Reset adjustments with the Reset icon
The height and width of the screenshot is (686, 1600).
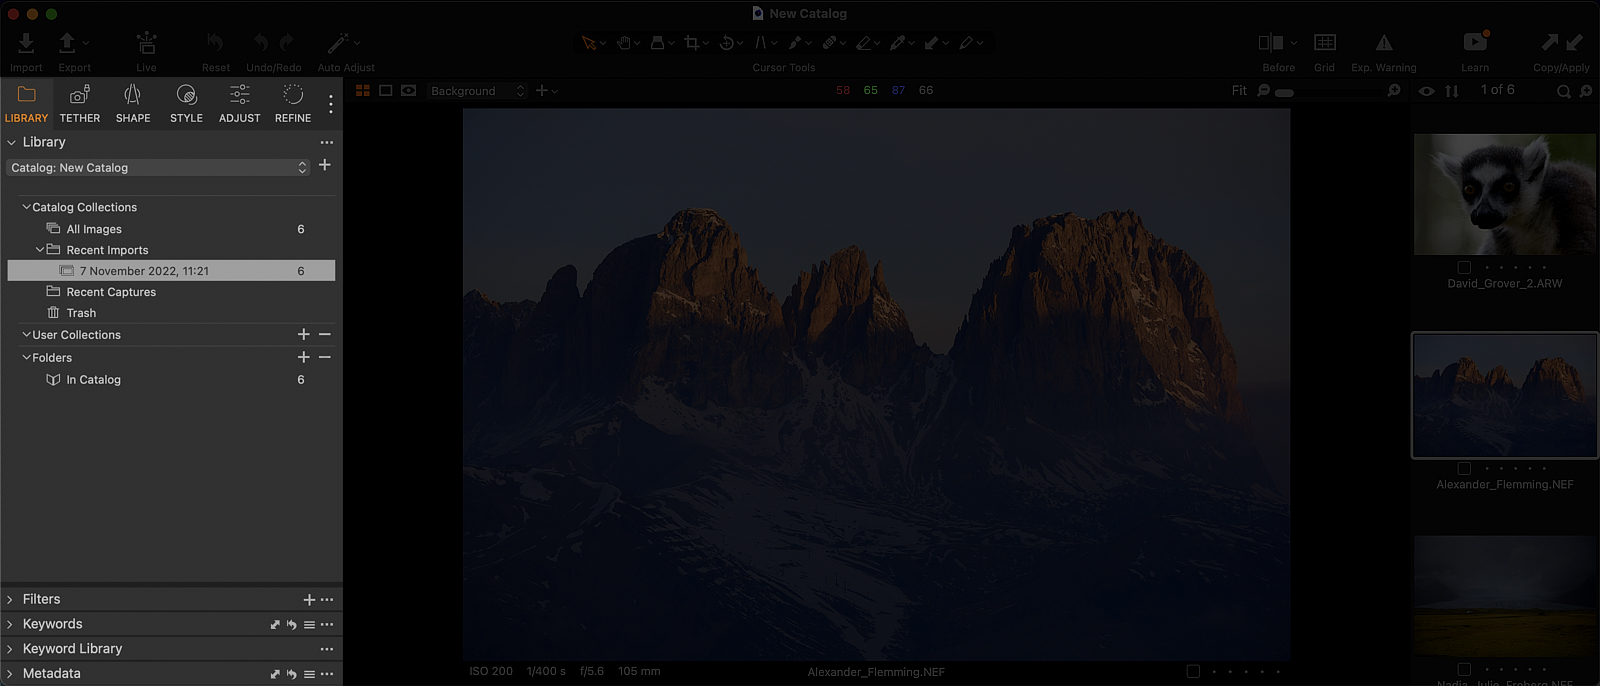[215, 42]
